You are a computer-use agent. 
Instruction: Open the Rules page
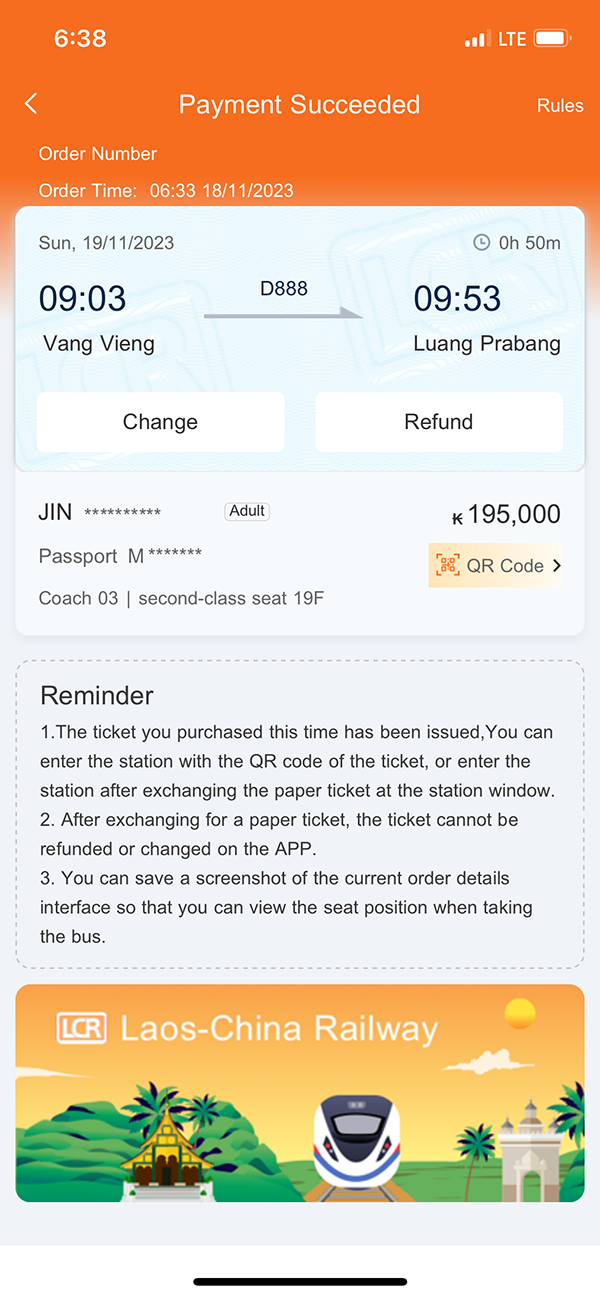tap(560, 105)
